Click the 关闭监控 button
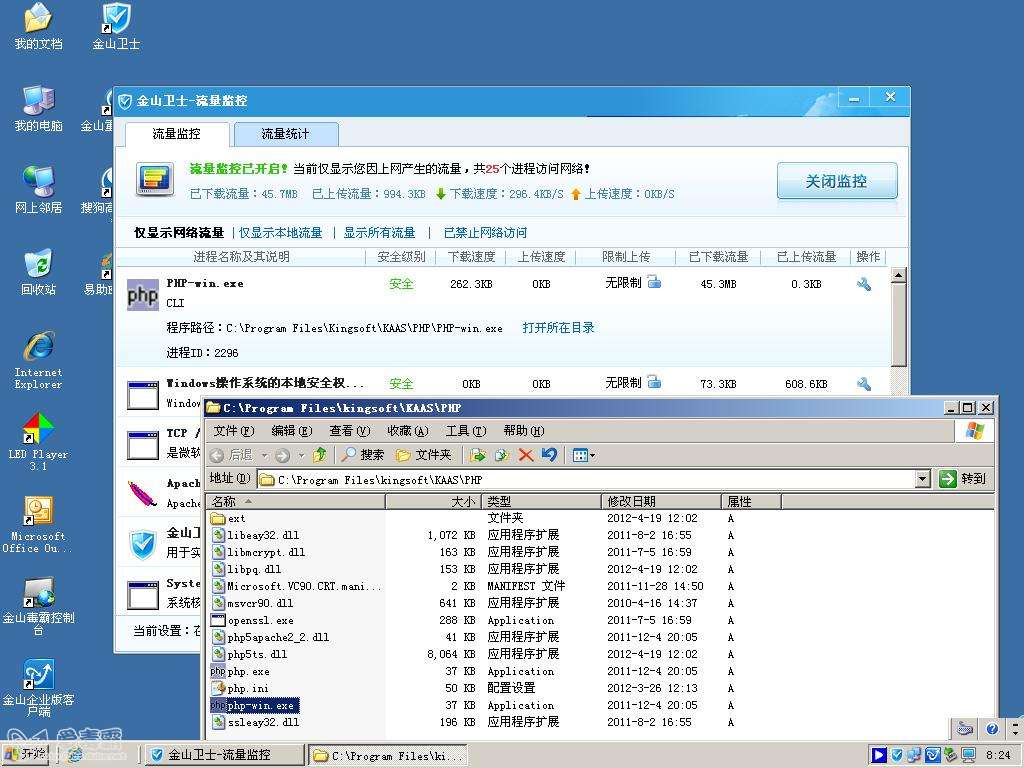 click(x=837, y=181)
